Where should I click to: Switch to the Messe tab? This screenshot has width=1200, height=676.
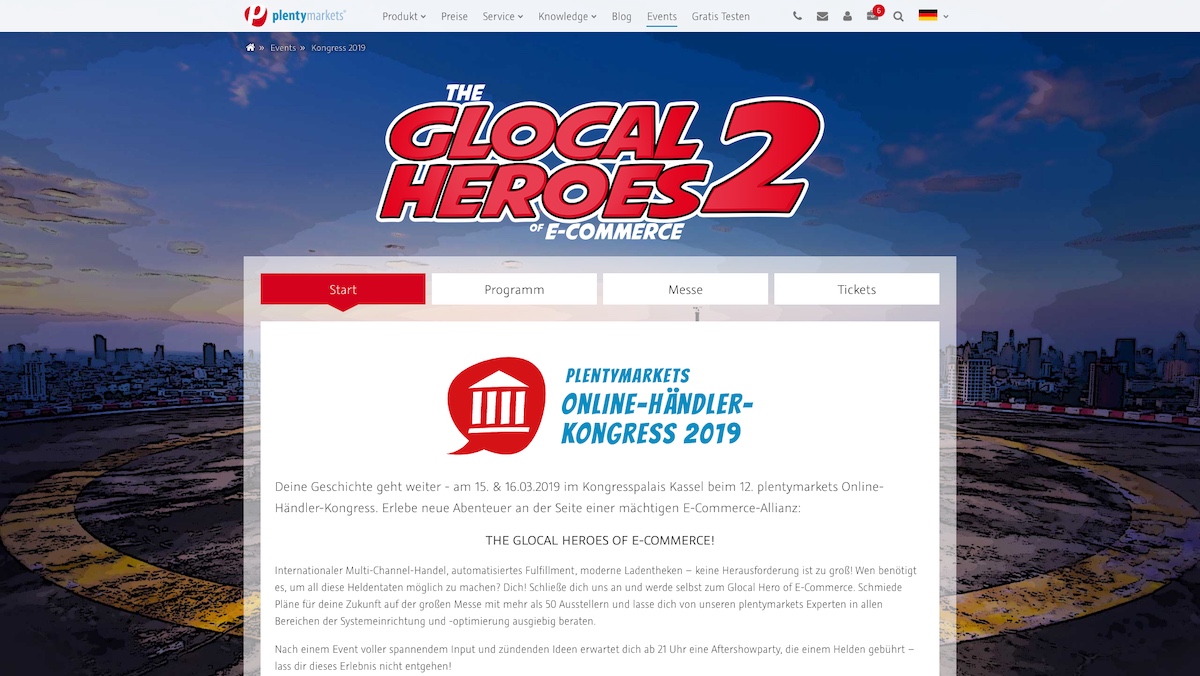point(685,289)
